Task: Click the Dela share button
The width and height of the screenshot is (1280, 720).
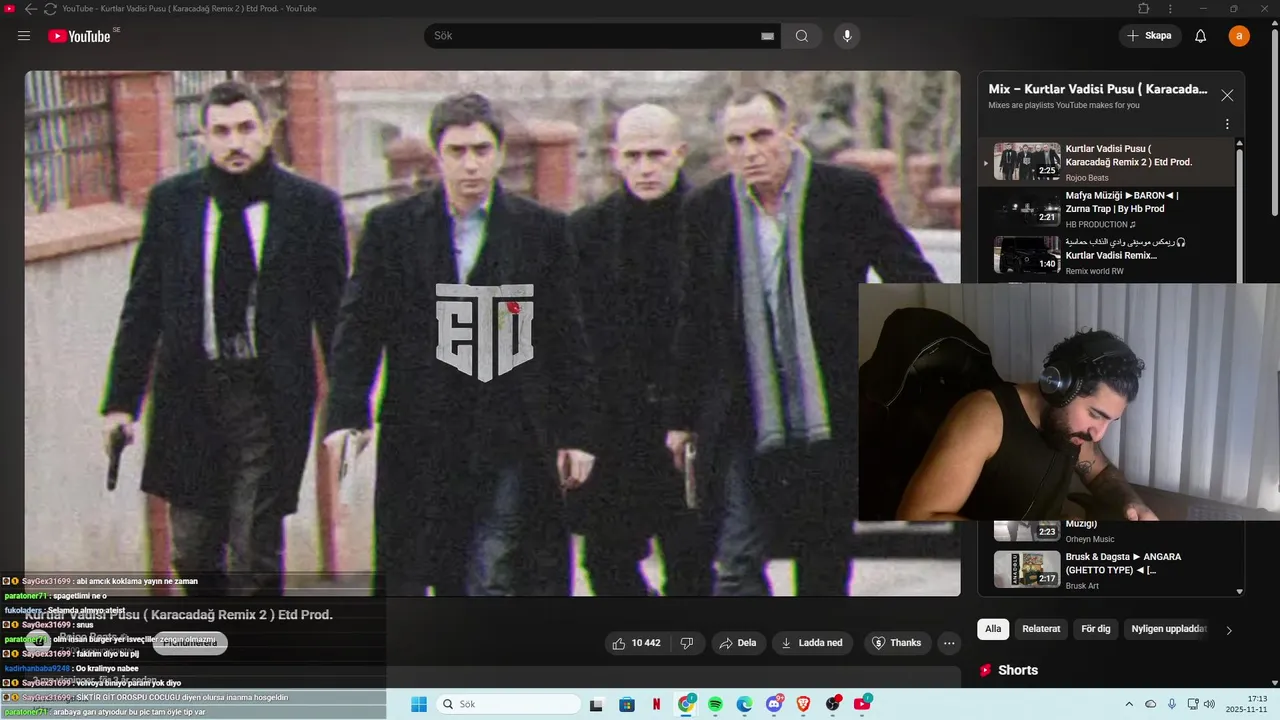Action: click(x=738, y=643)
